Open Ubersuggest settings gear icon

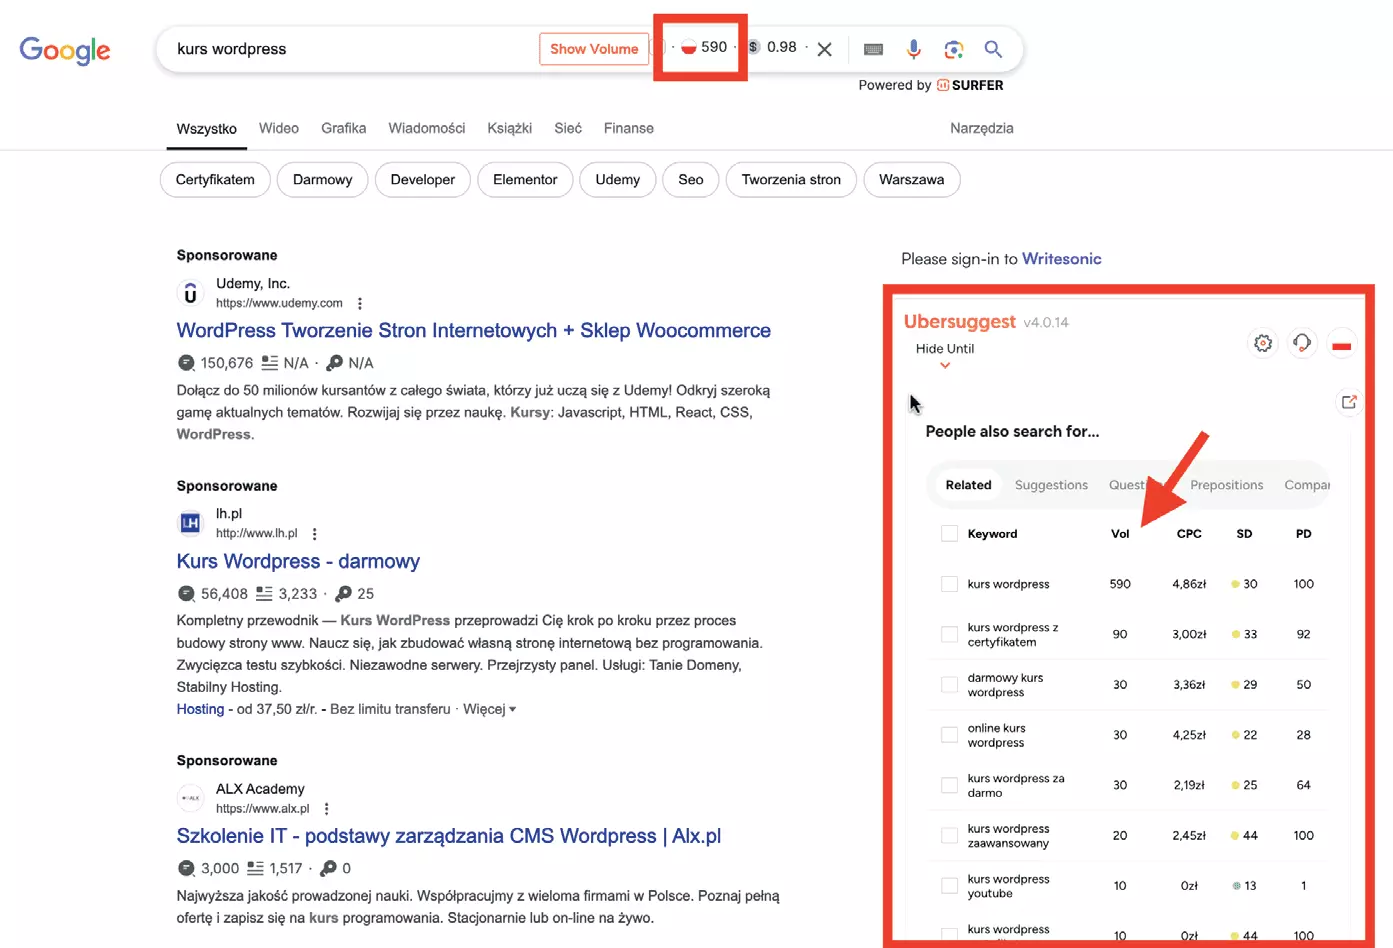click(1263, 344)
